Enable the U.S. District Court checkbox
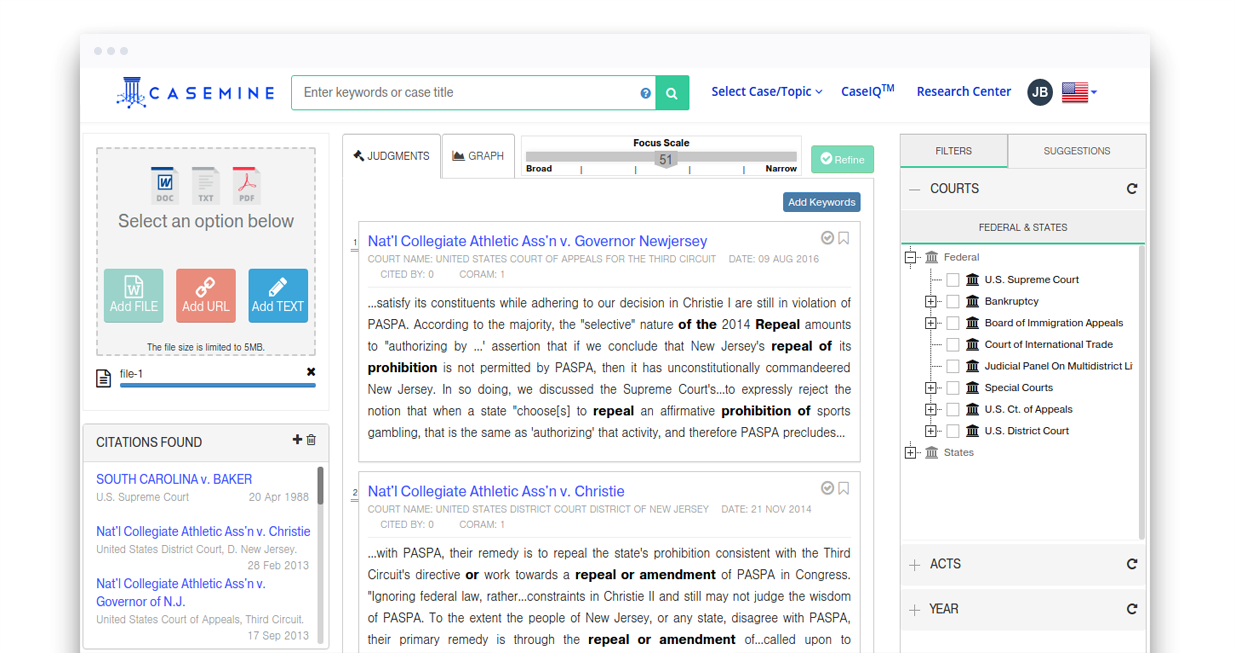This screenshot has height=653, width=1235. (953, 431)
